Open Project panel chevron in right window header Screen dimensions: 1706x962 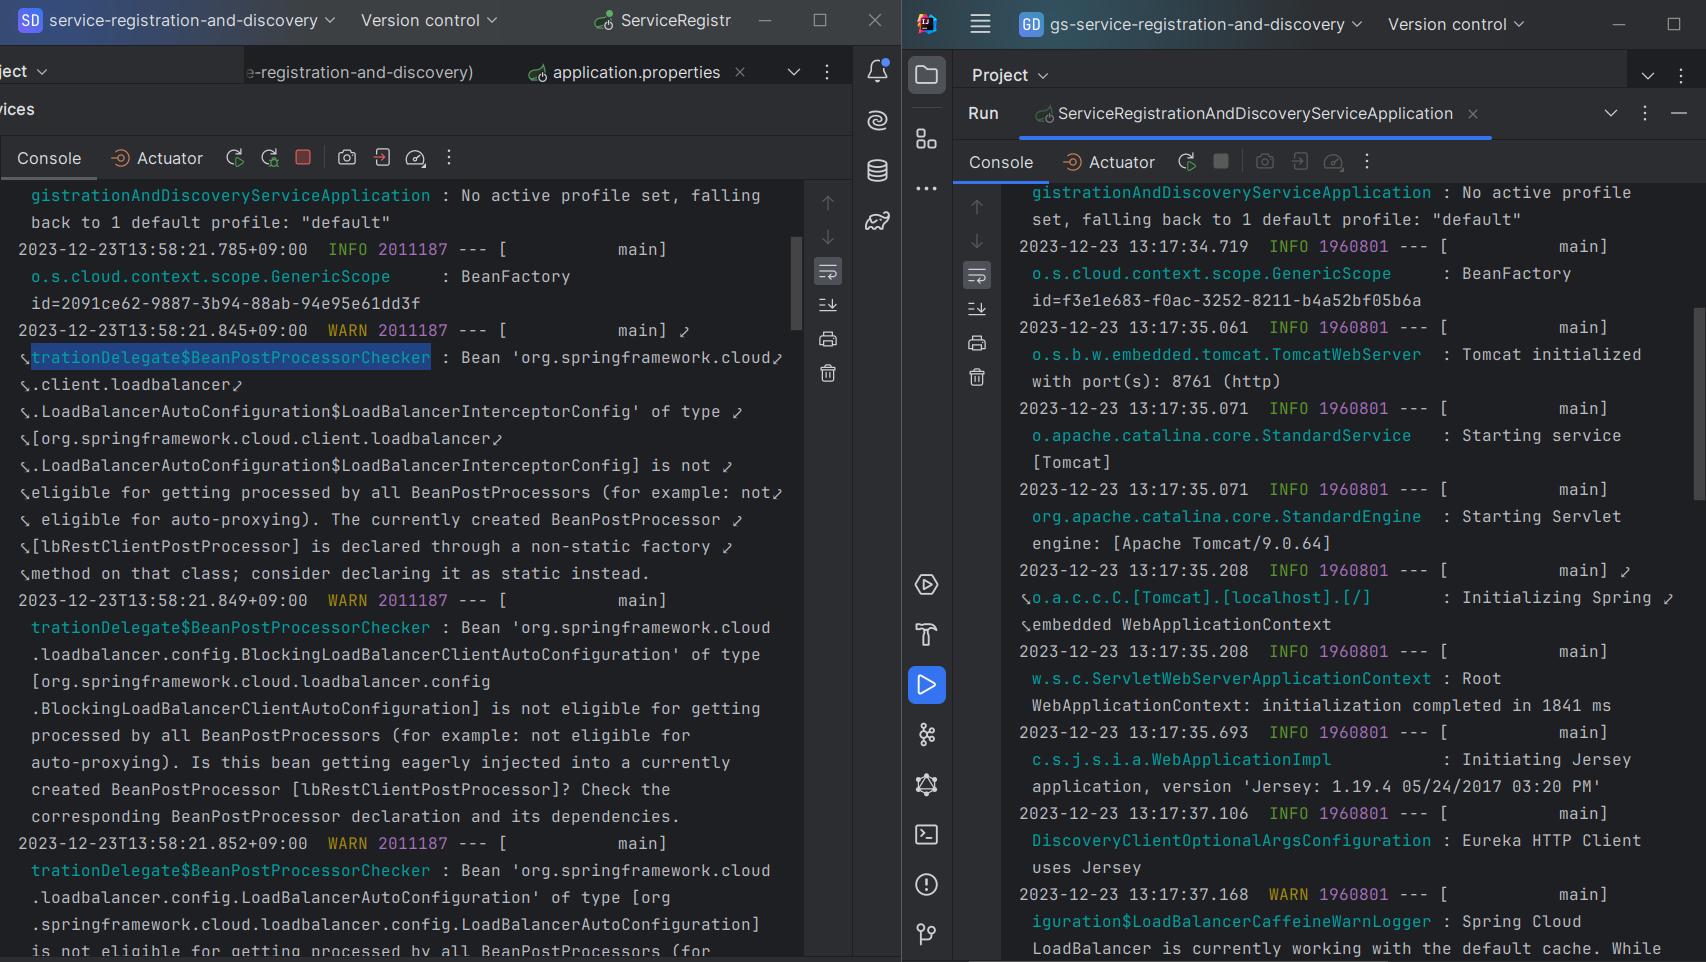(1648, 76)
